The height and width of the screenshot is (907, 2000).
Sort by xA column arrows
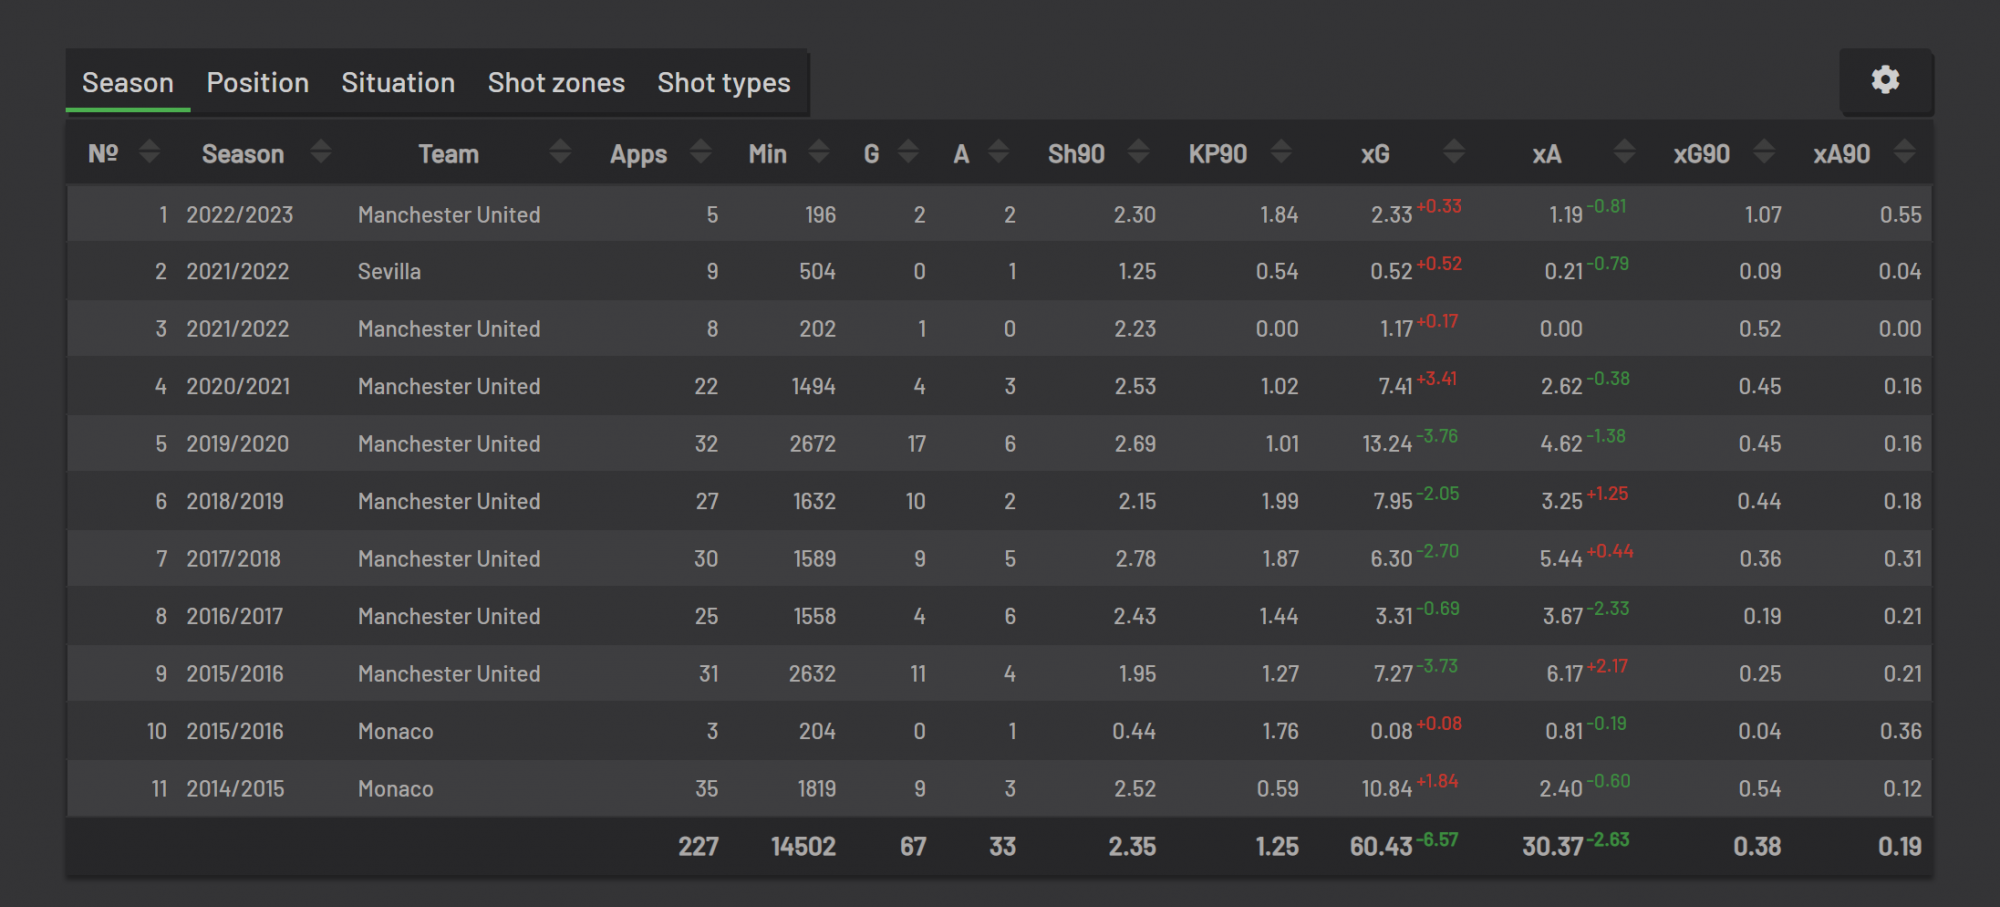coord(1625,152)
